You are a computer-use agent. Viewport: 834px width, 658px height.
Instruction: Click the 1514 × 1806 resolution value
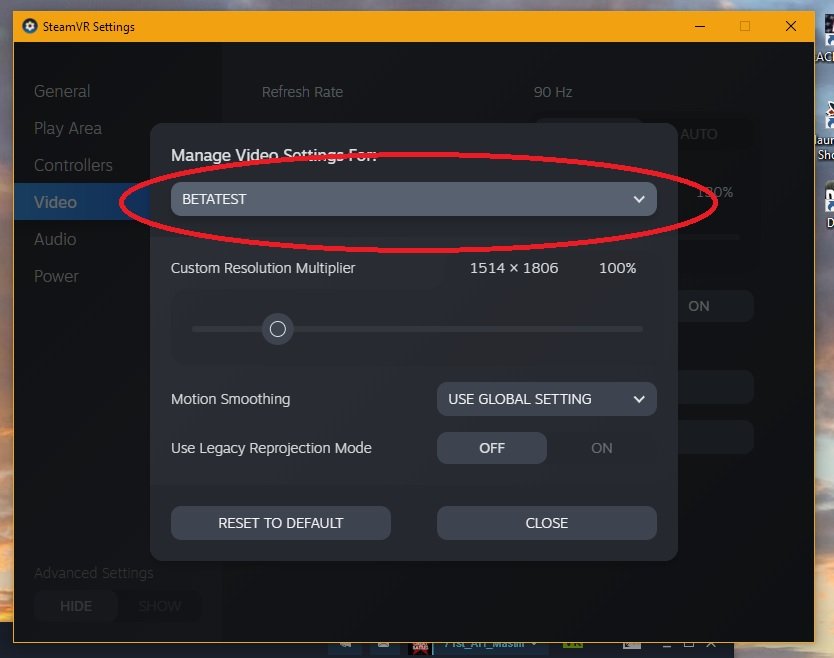pos(514,268)
